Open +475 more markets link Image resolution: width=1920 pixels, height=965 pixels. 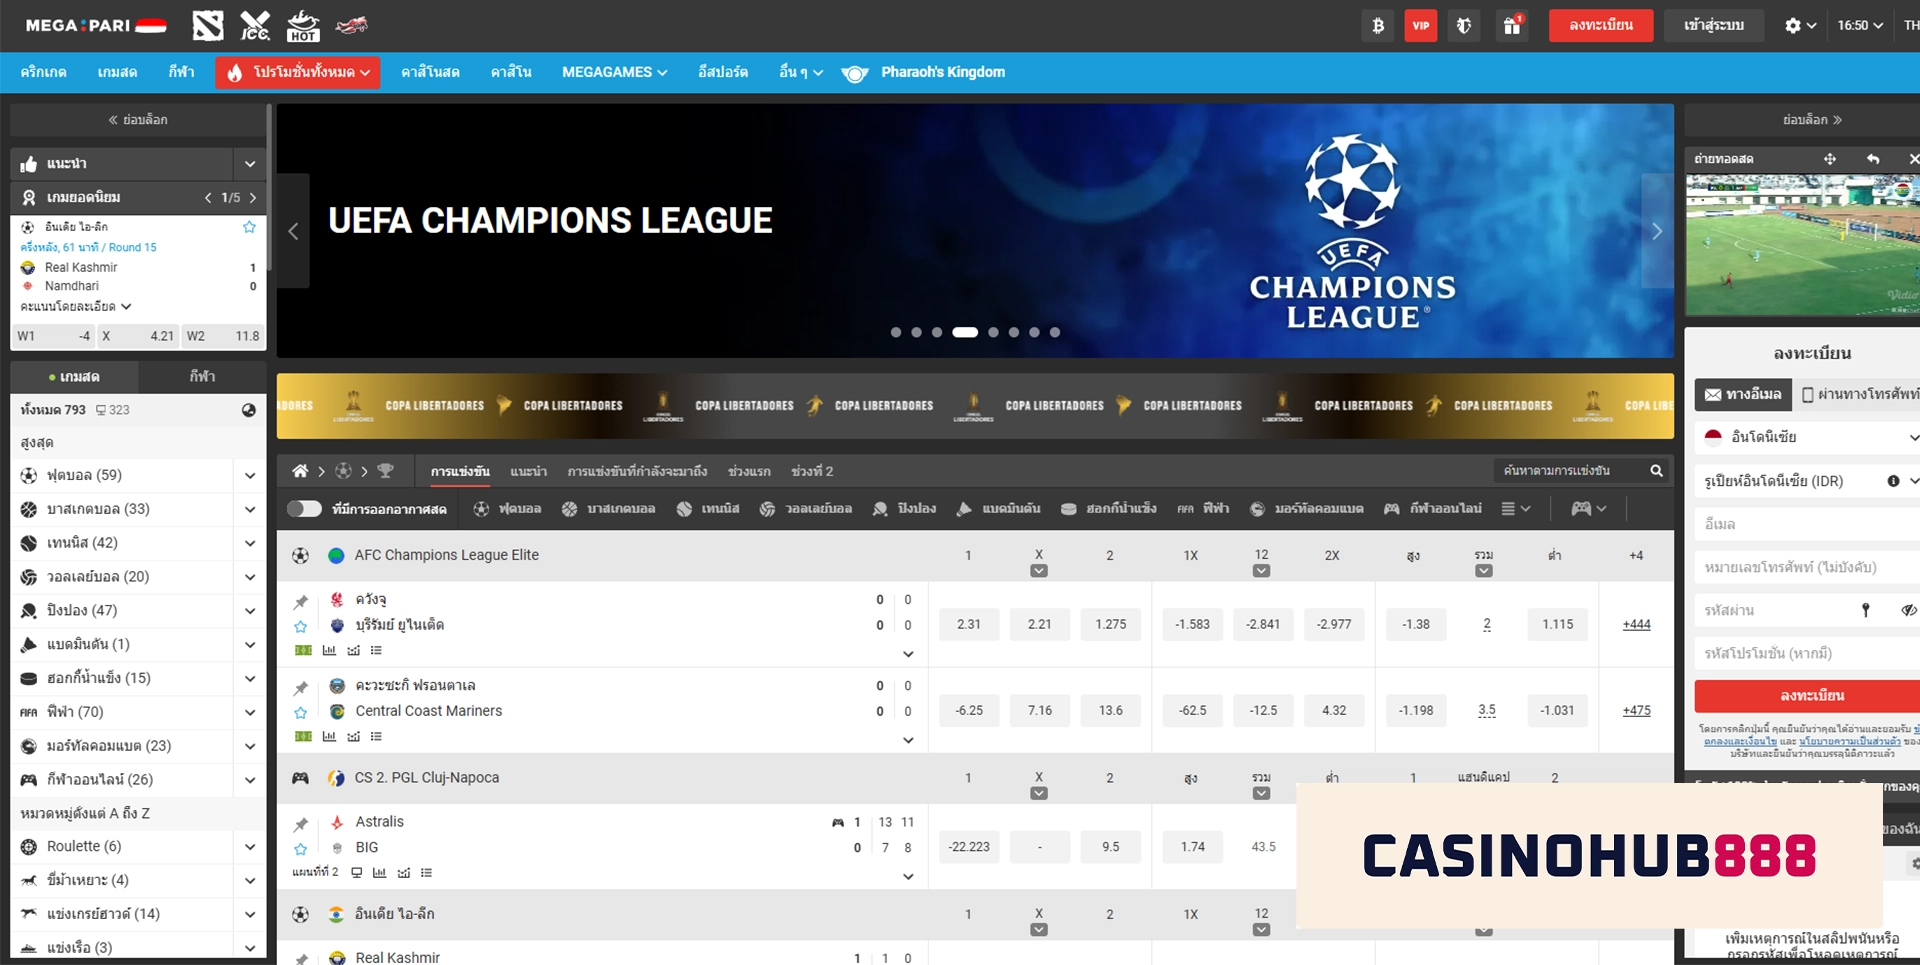point(1636,710)
